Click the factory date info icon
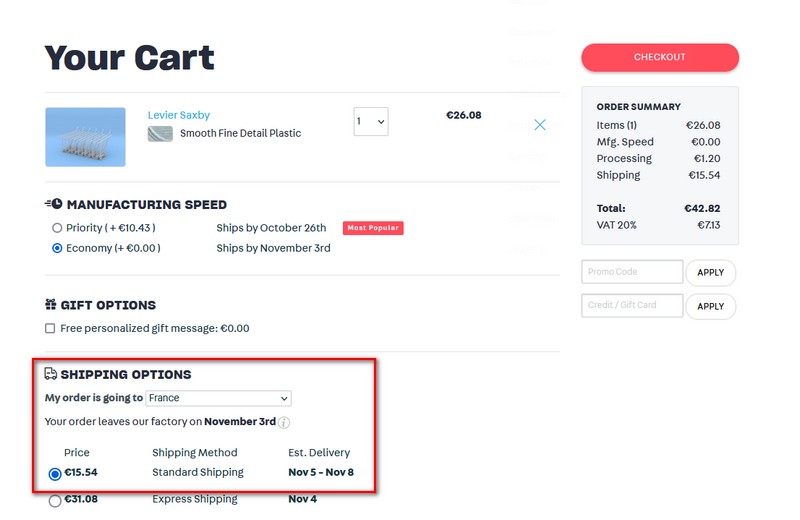Screen dimensions: 800x520 click(x=284, y=423)
